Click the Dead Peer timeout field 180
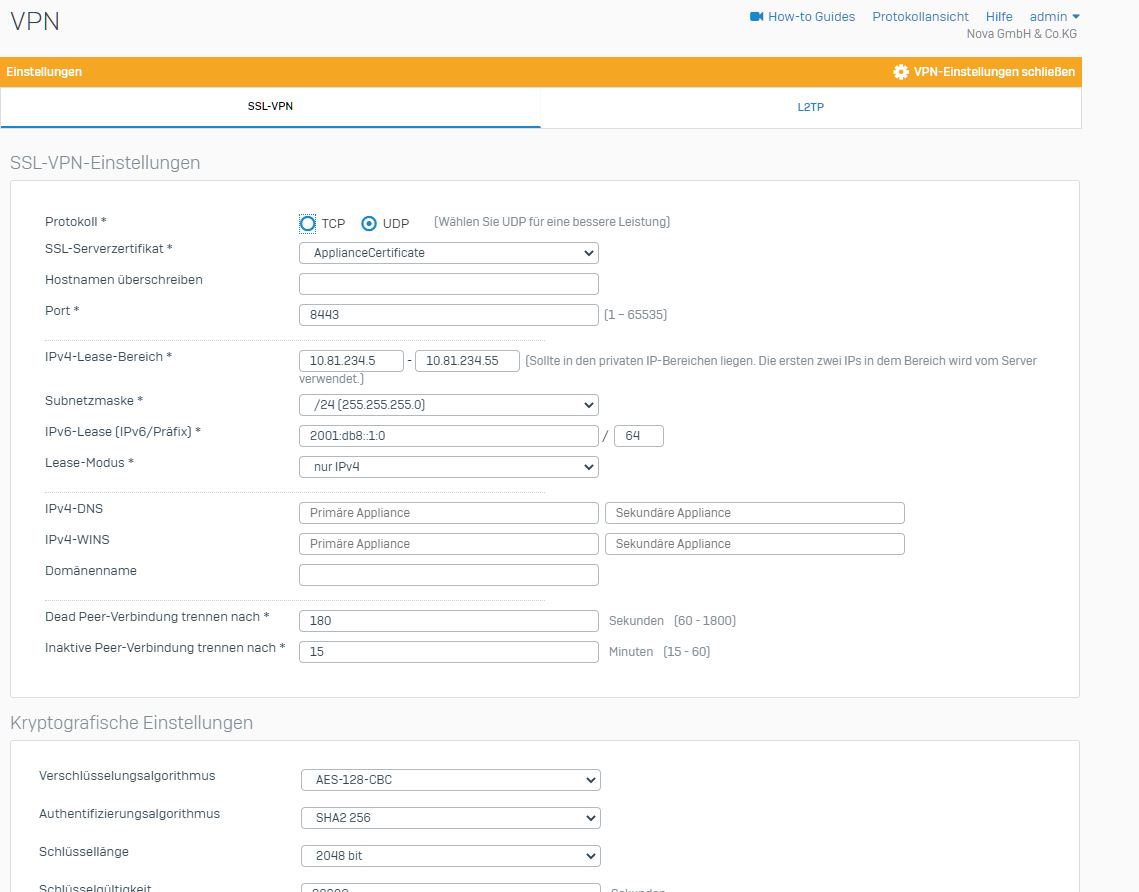1139x892 pixels. coord(449,620)
